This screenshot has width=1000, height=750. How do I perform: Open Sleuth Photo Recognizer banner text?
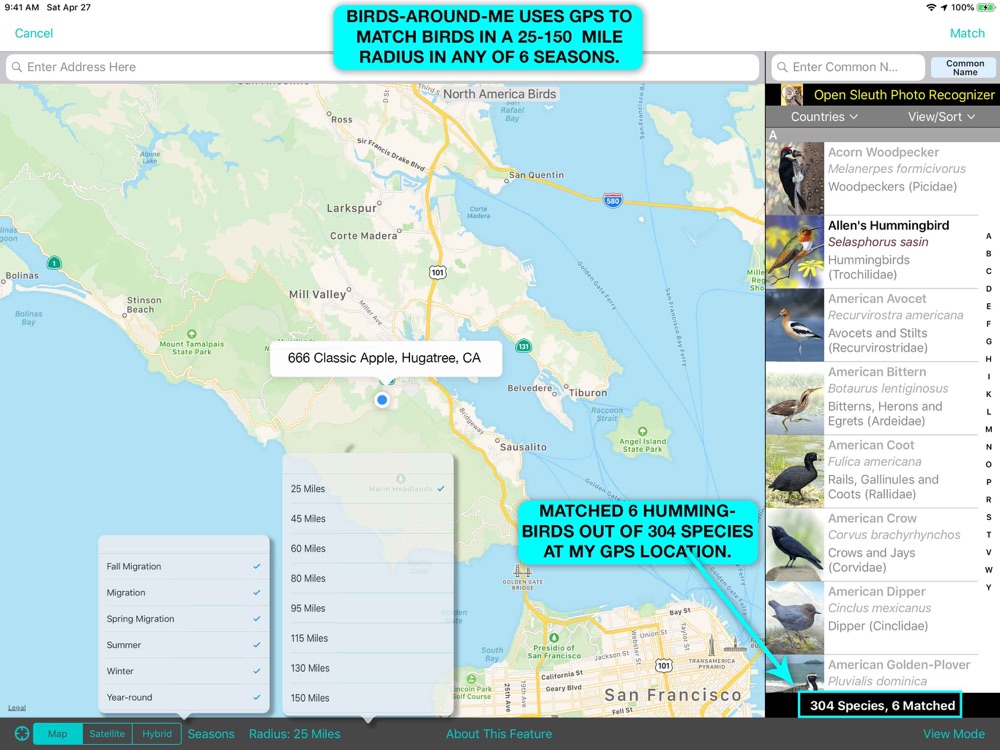pos(904,95)
